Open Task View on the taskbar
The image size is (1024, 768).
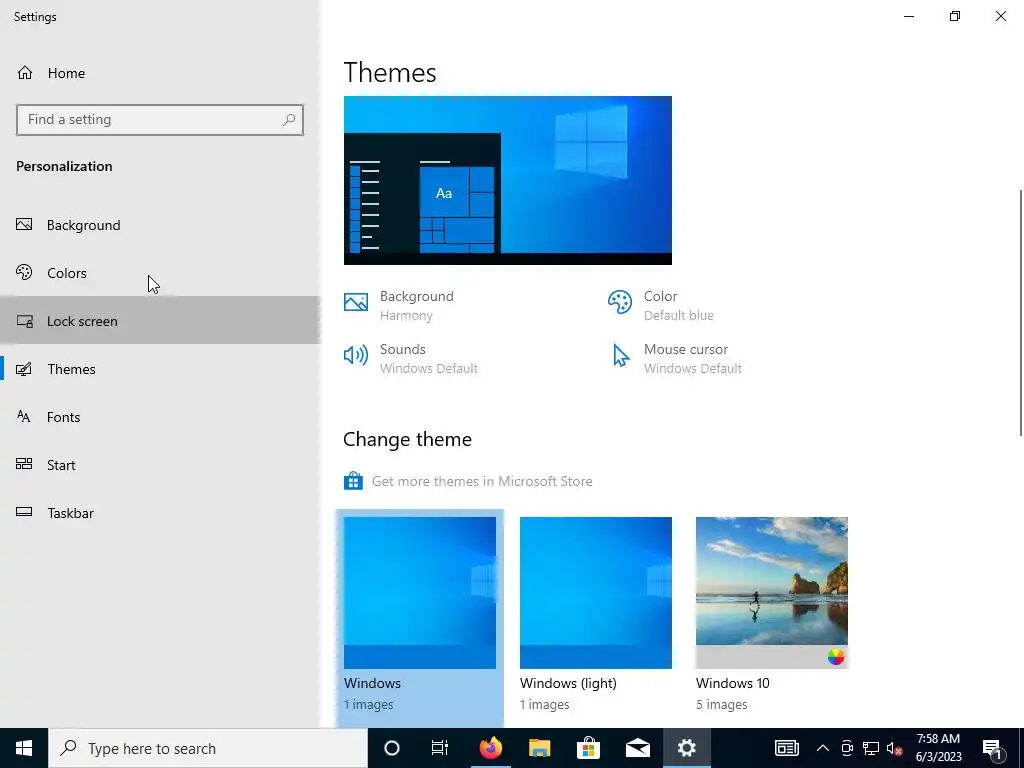440,748
